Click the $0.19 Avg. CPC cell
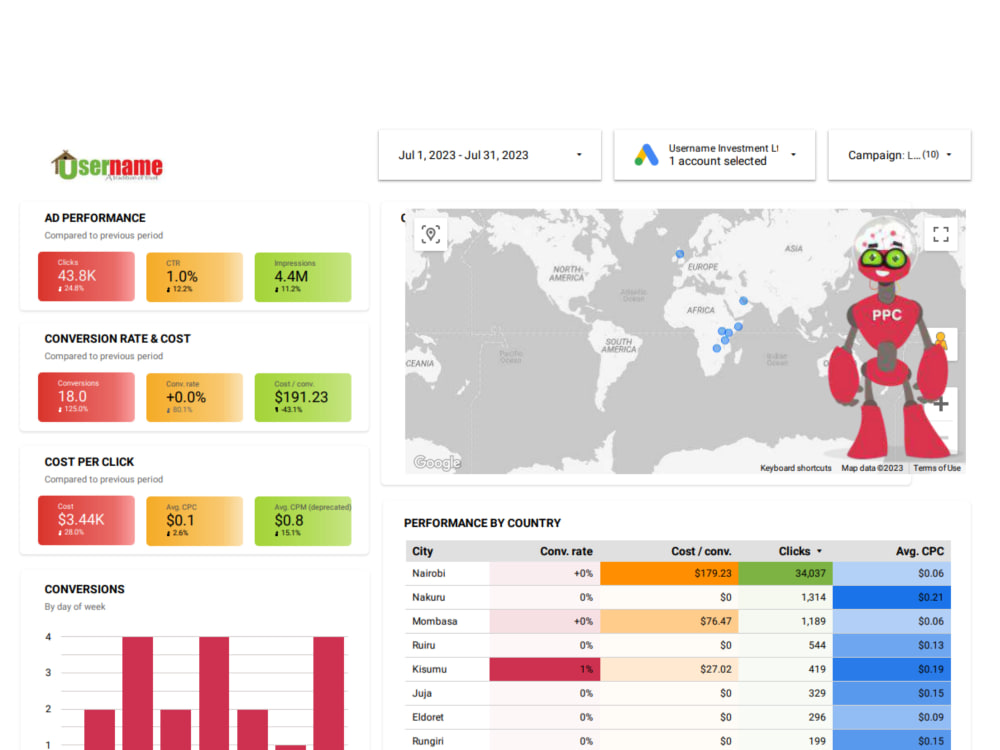 [892, 669]
